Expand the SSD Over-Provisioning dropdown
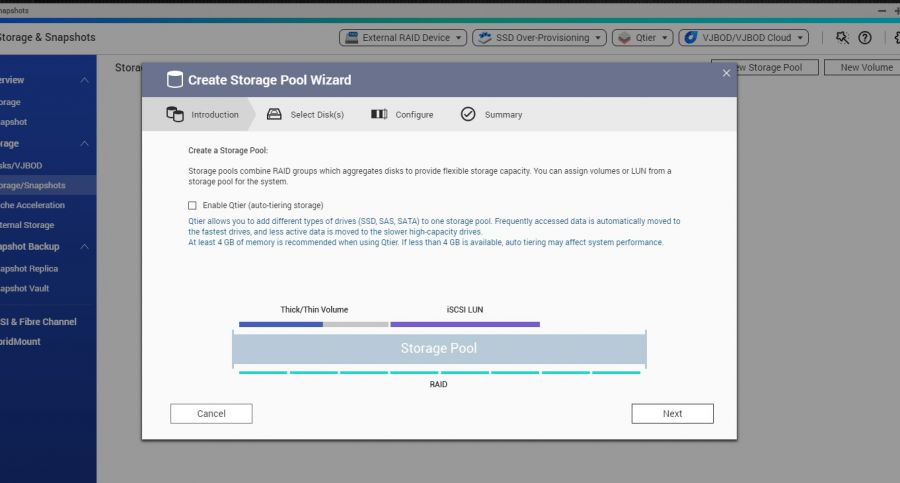The image size is (900, 483). point(539,38)
